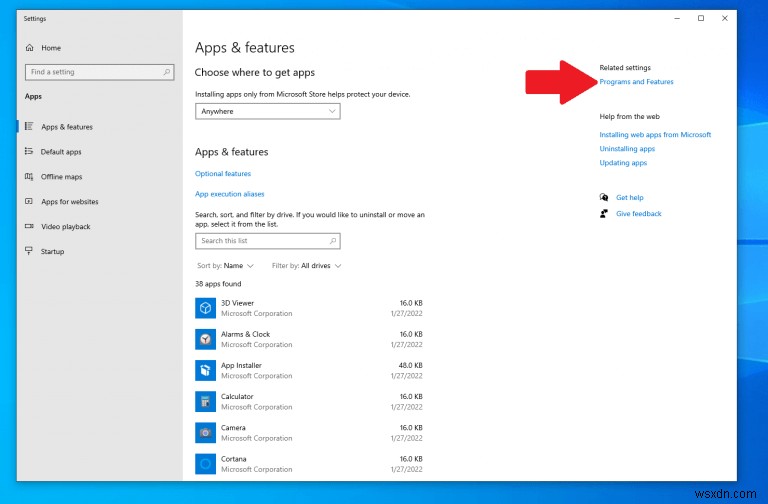Open Programs and Features link
The height and width of the screenshot is (504, 768).
point(636,82)
